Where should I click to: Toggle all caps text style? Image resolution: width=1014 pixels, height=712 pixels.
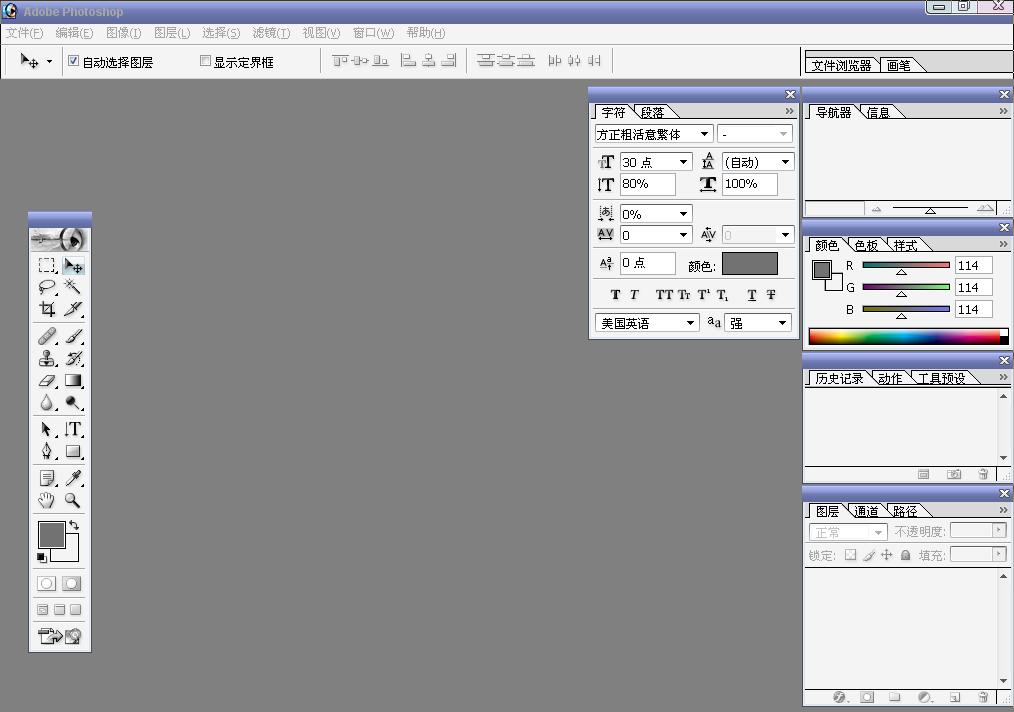tap(664, 295)
